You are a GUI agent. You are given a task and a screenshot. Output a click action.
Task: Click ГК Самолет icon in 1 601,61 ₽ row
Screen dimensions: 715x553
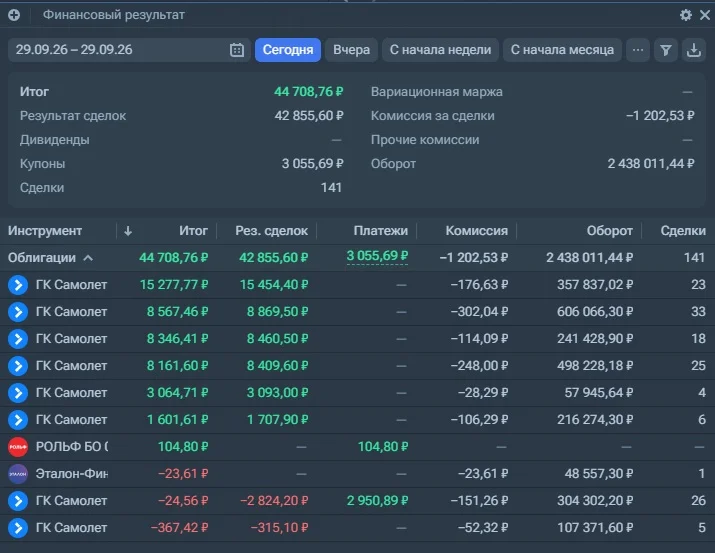click(x=18, y=420)
